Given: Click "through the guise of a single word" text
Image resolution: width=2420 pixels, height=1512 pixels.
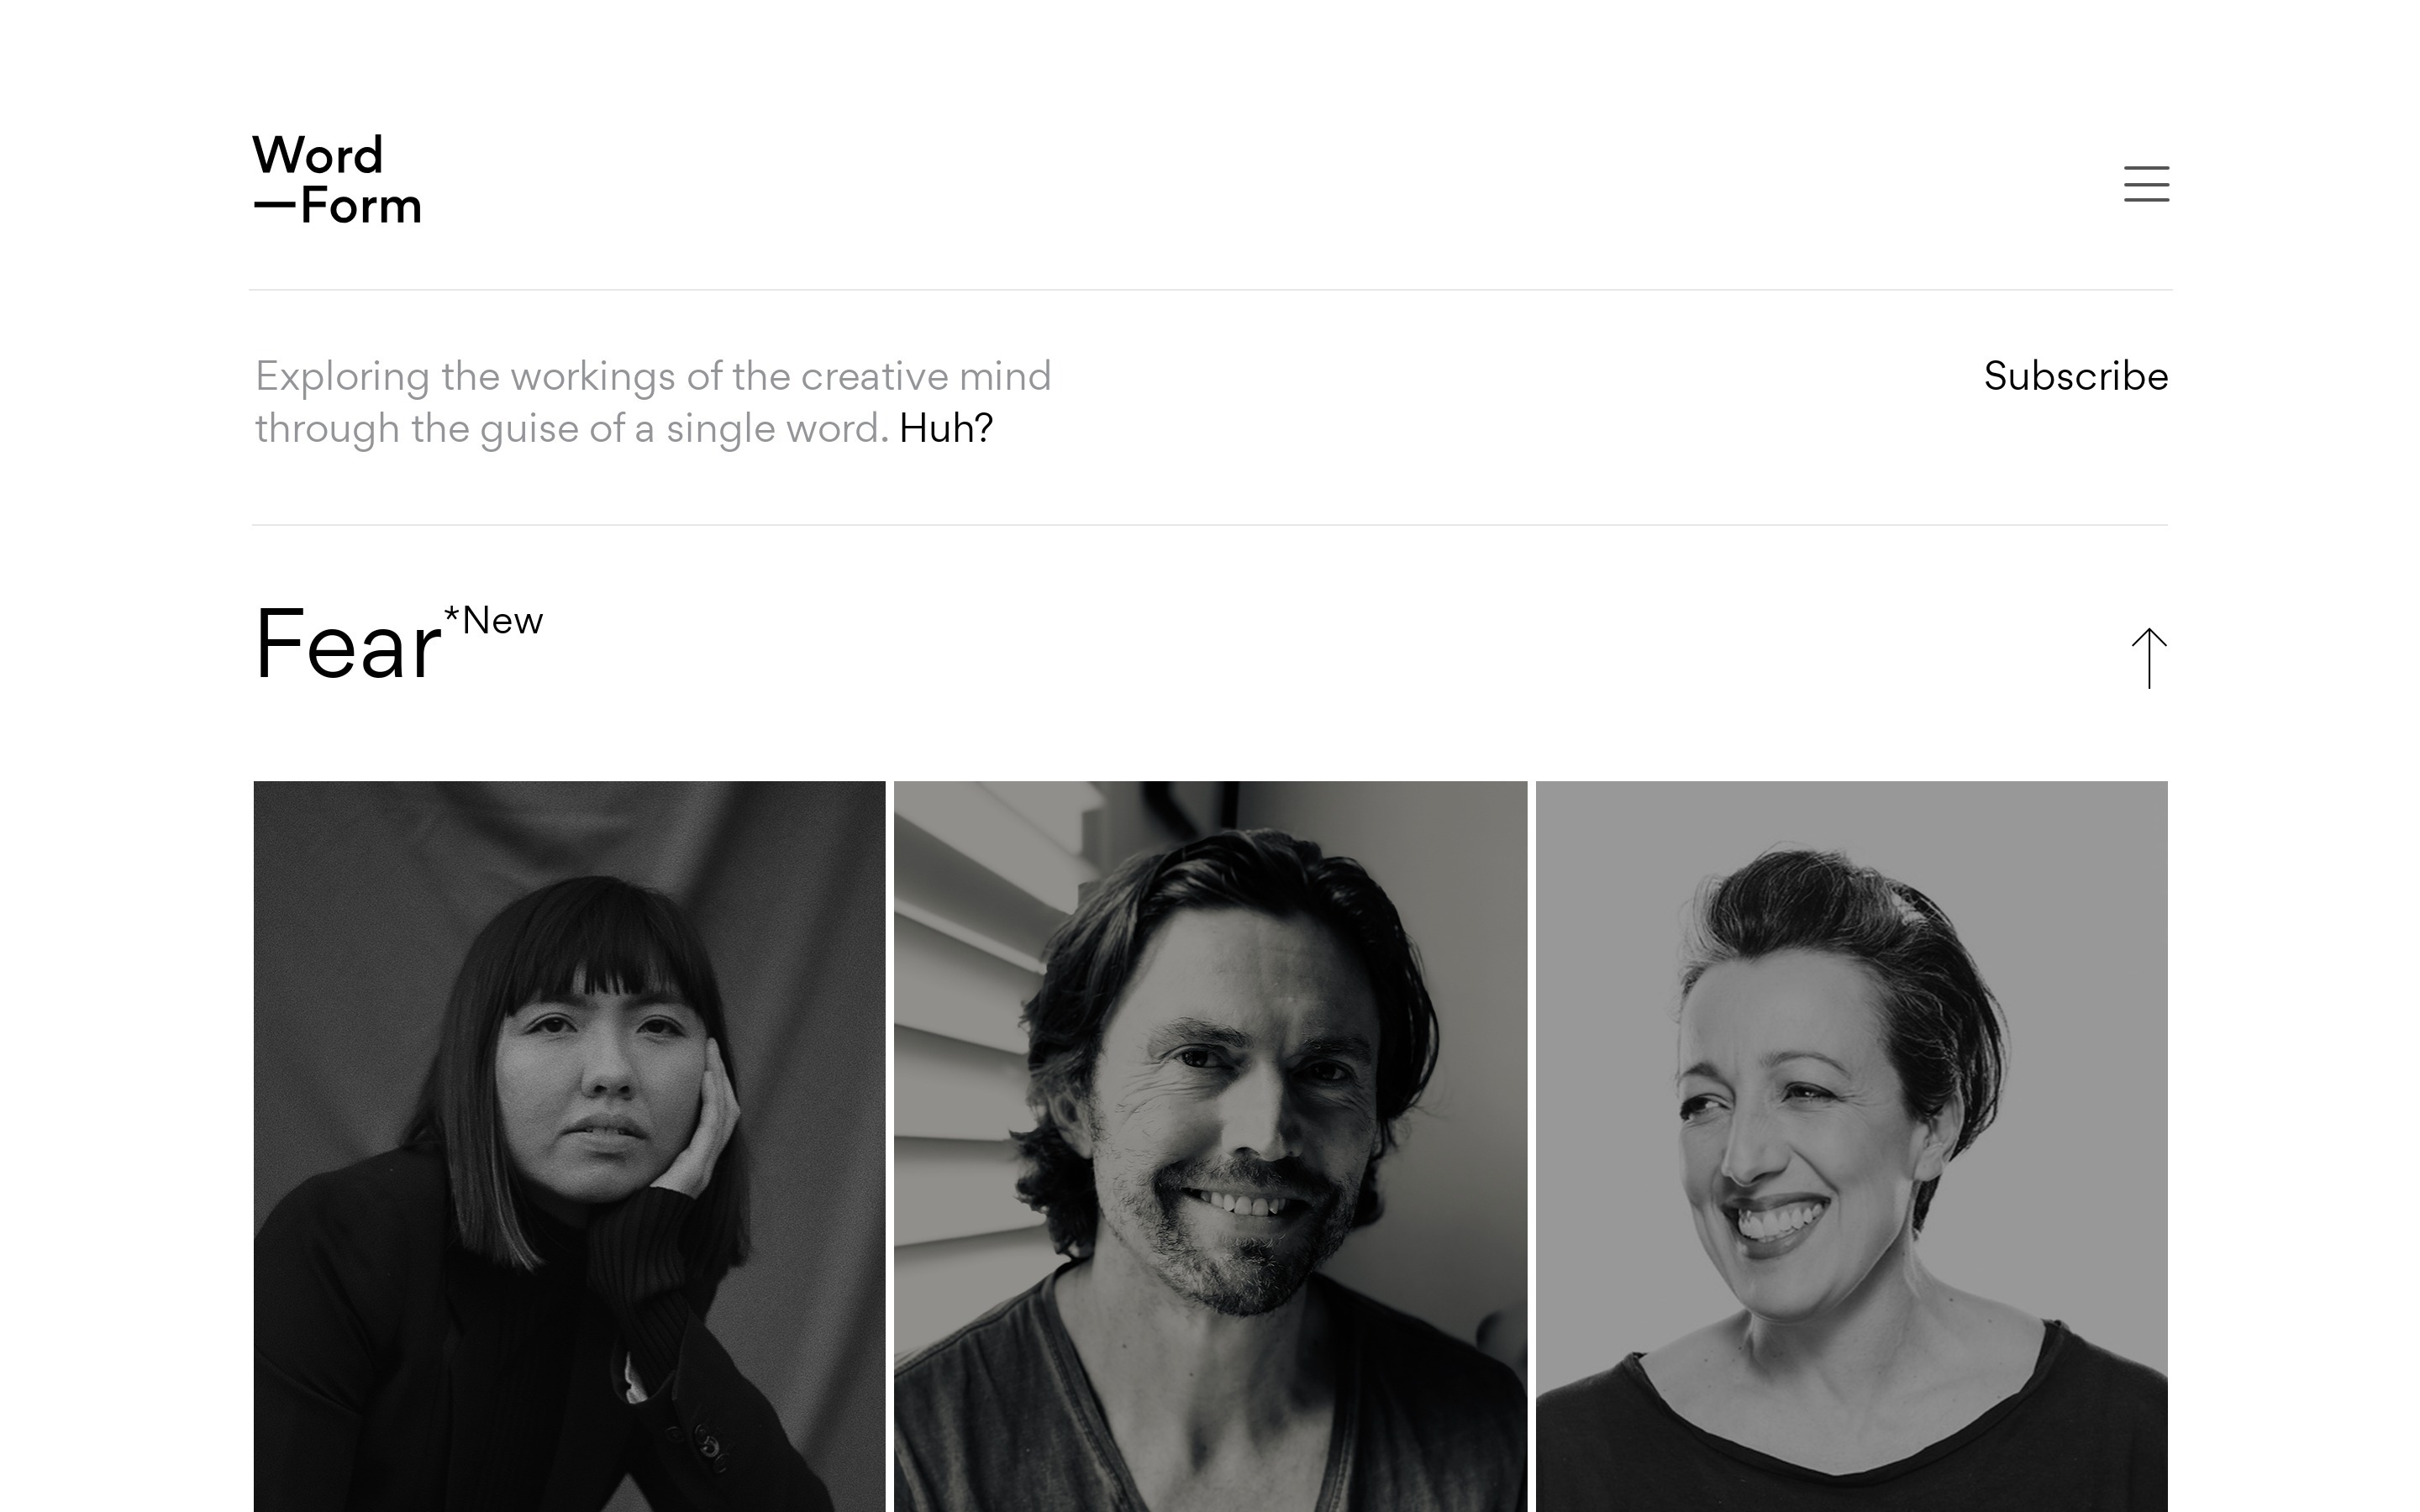Looking at the screenshot, I should 571,429.
